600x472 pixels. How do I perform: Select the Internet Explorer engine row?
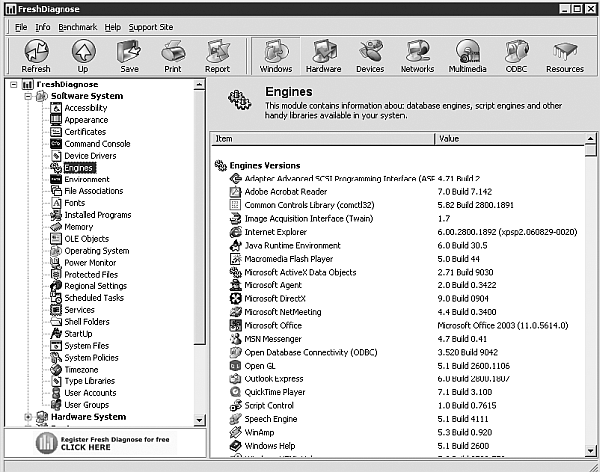point(273,231)
